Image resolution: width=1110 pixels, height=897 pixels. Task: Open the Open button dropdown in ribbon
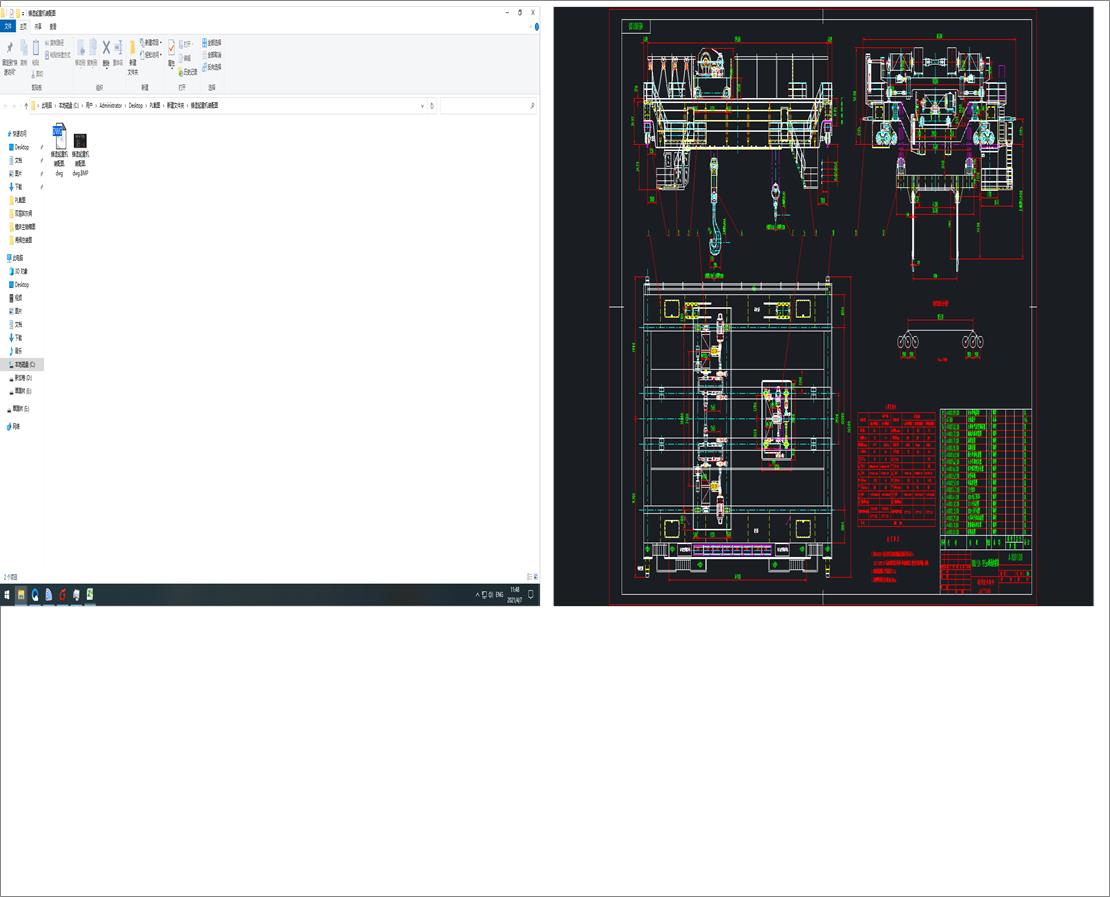(x=192, y=44)
